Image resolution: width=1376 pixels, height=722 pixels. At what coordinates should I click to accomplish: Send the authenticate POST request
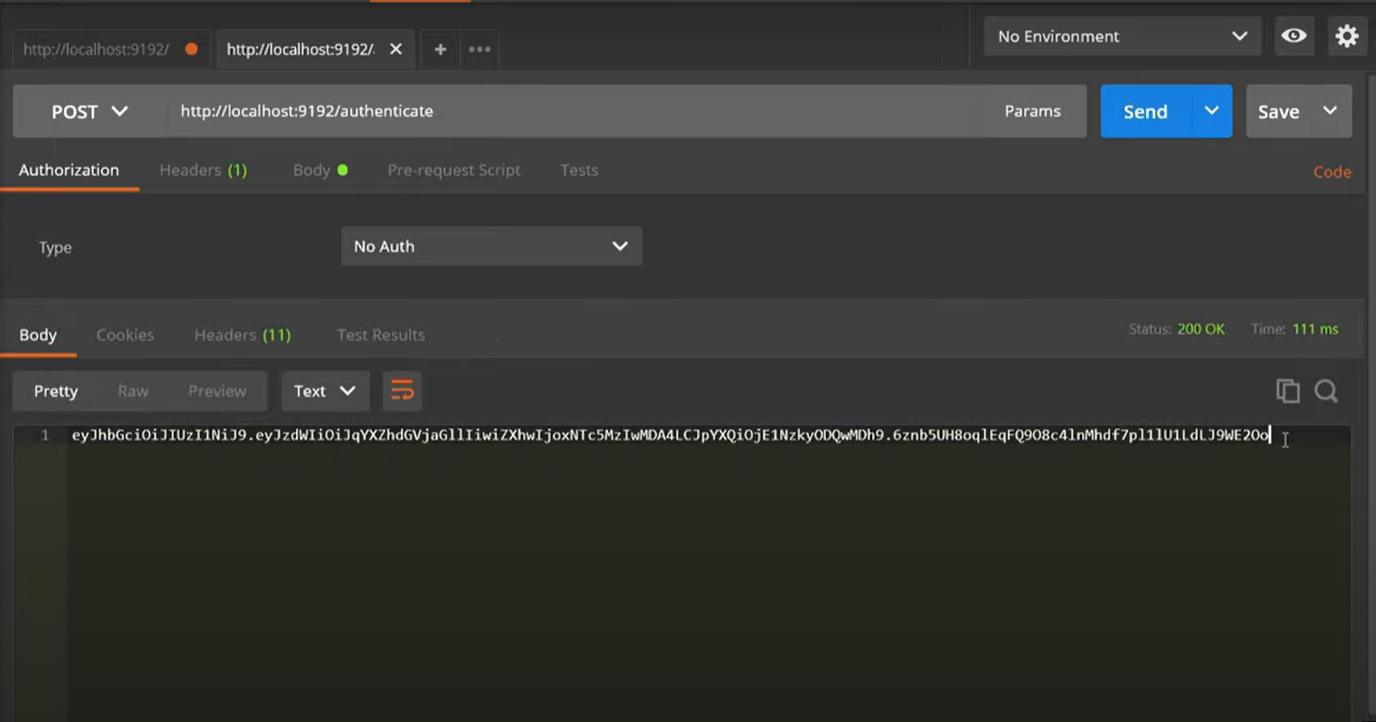point(1144,111)
